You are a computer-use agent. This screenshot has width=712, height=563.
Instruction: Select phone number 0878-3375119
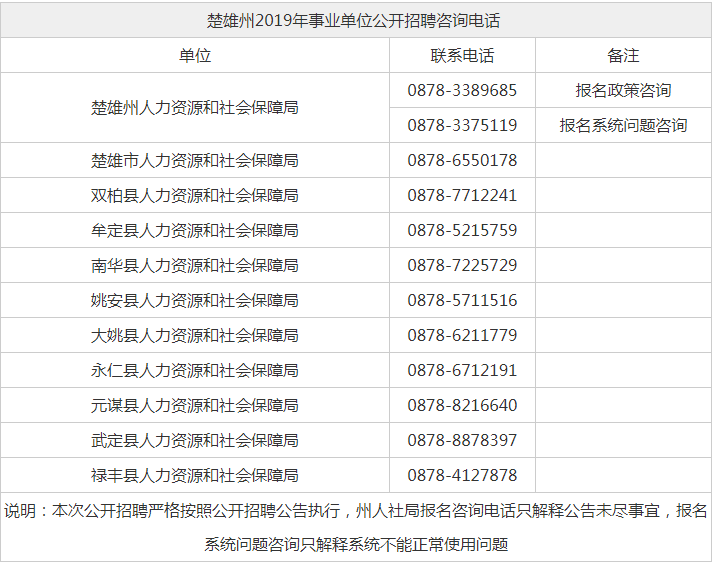pos(462,125)
